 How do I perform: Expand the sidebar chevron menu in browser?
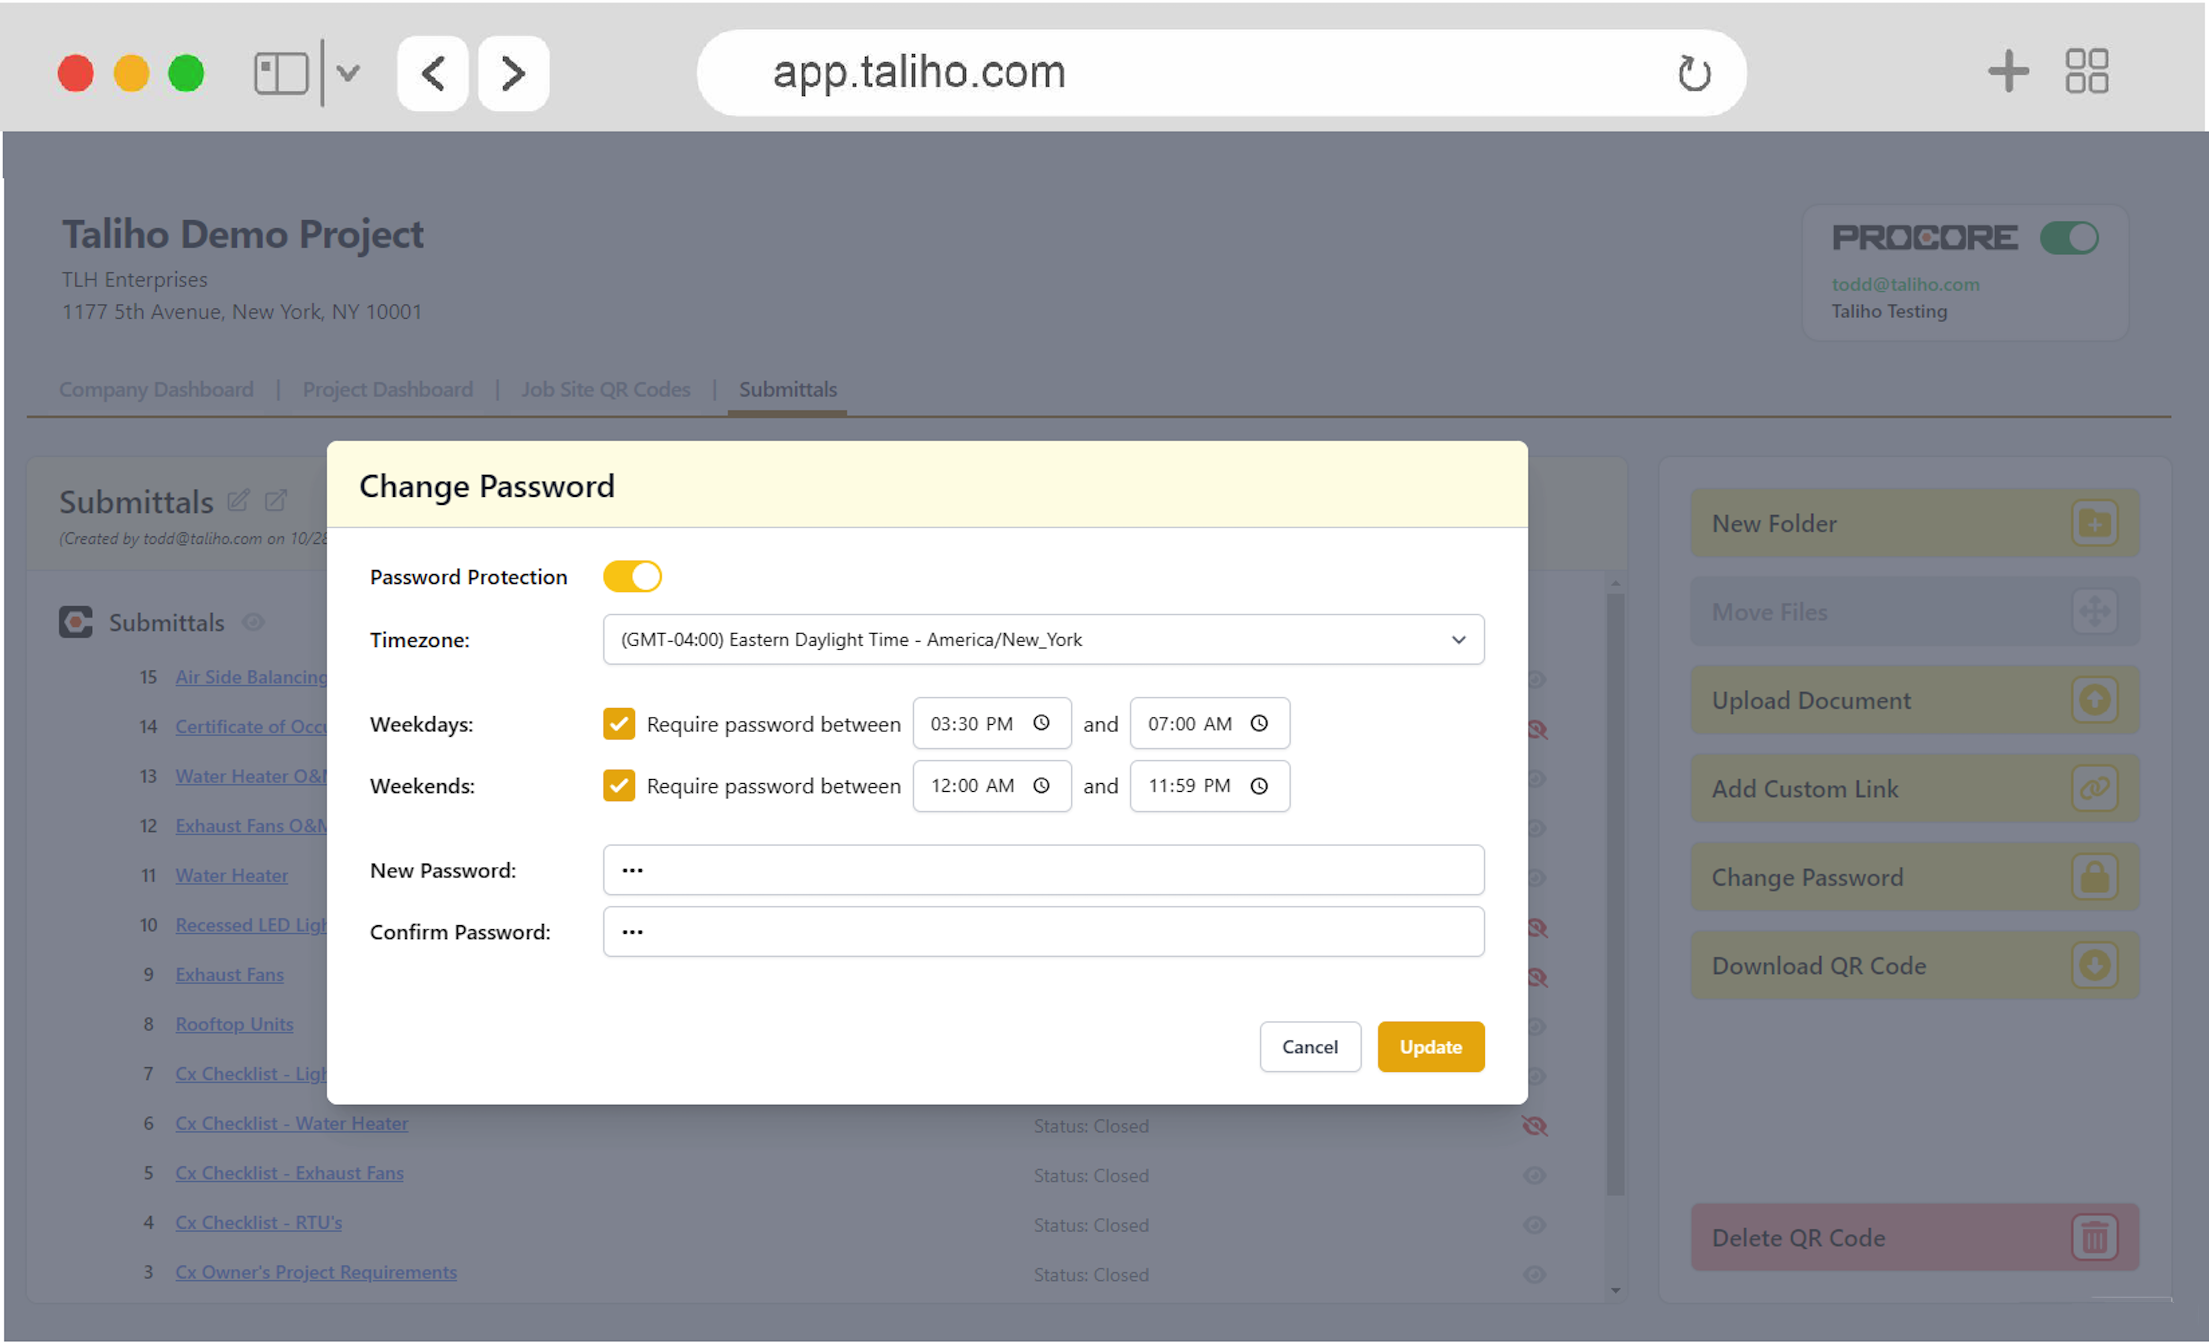click(x=348, y=73)
